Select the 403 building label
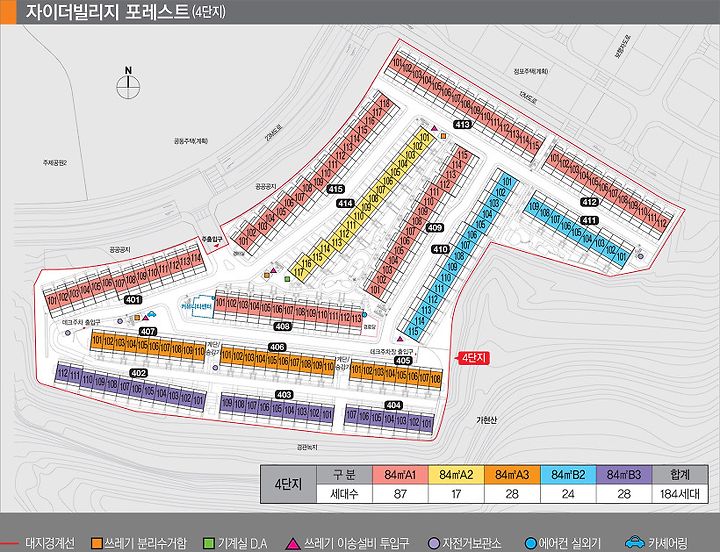Image resolution: width=720 pixels, height=552 pixels. [284, 394]
